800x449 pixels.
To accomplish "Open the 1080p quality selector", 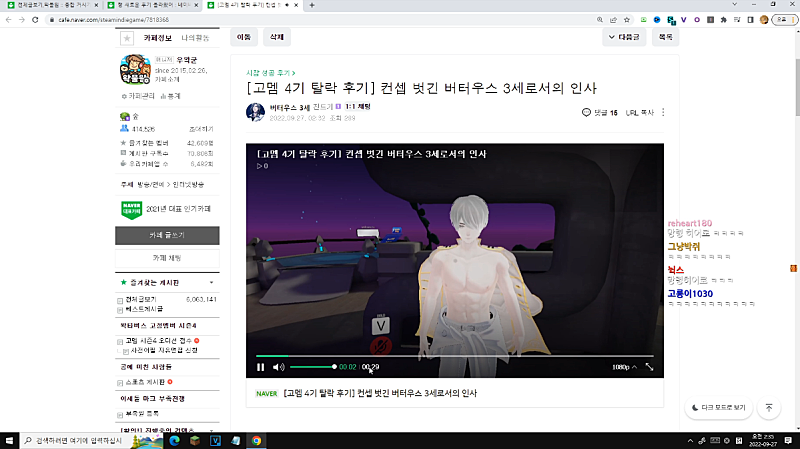I will (x=624, y=367).
